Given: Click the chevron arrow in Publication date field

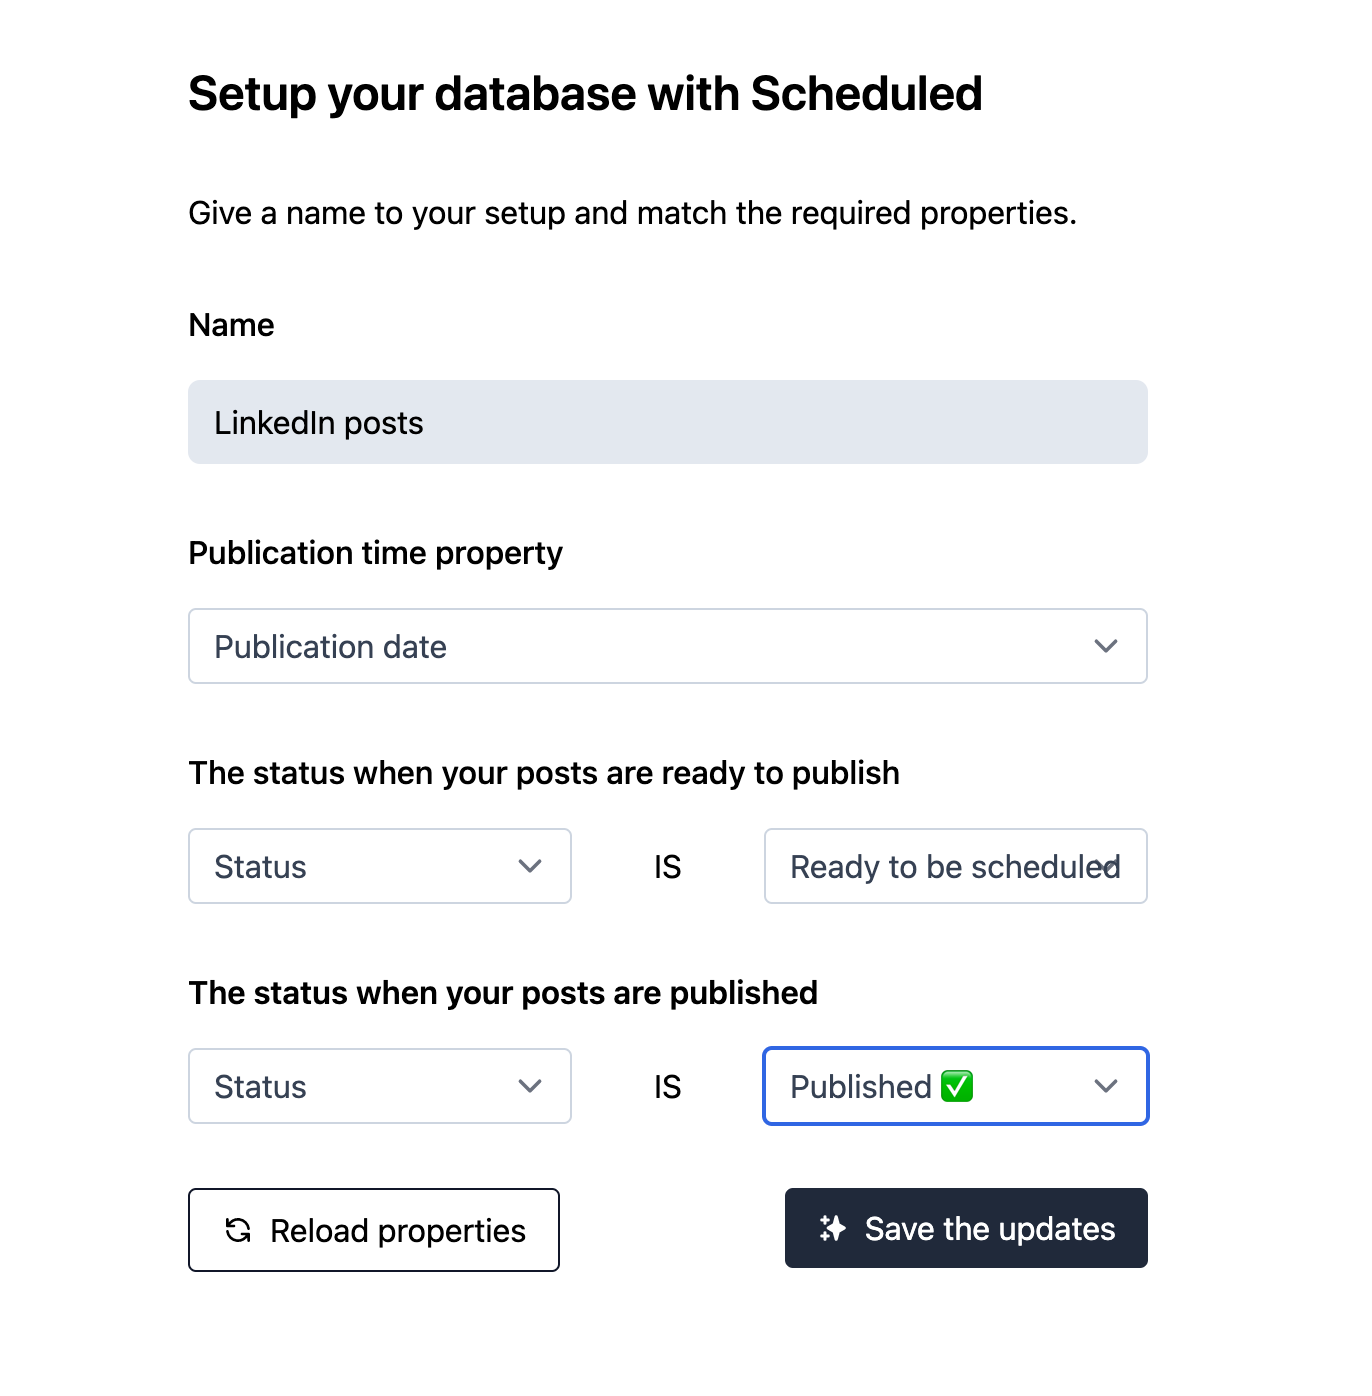Looking at the screenshot, I should tap(1105, 646).
